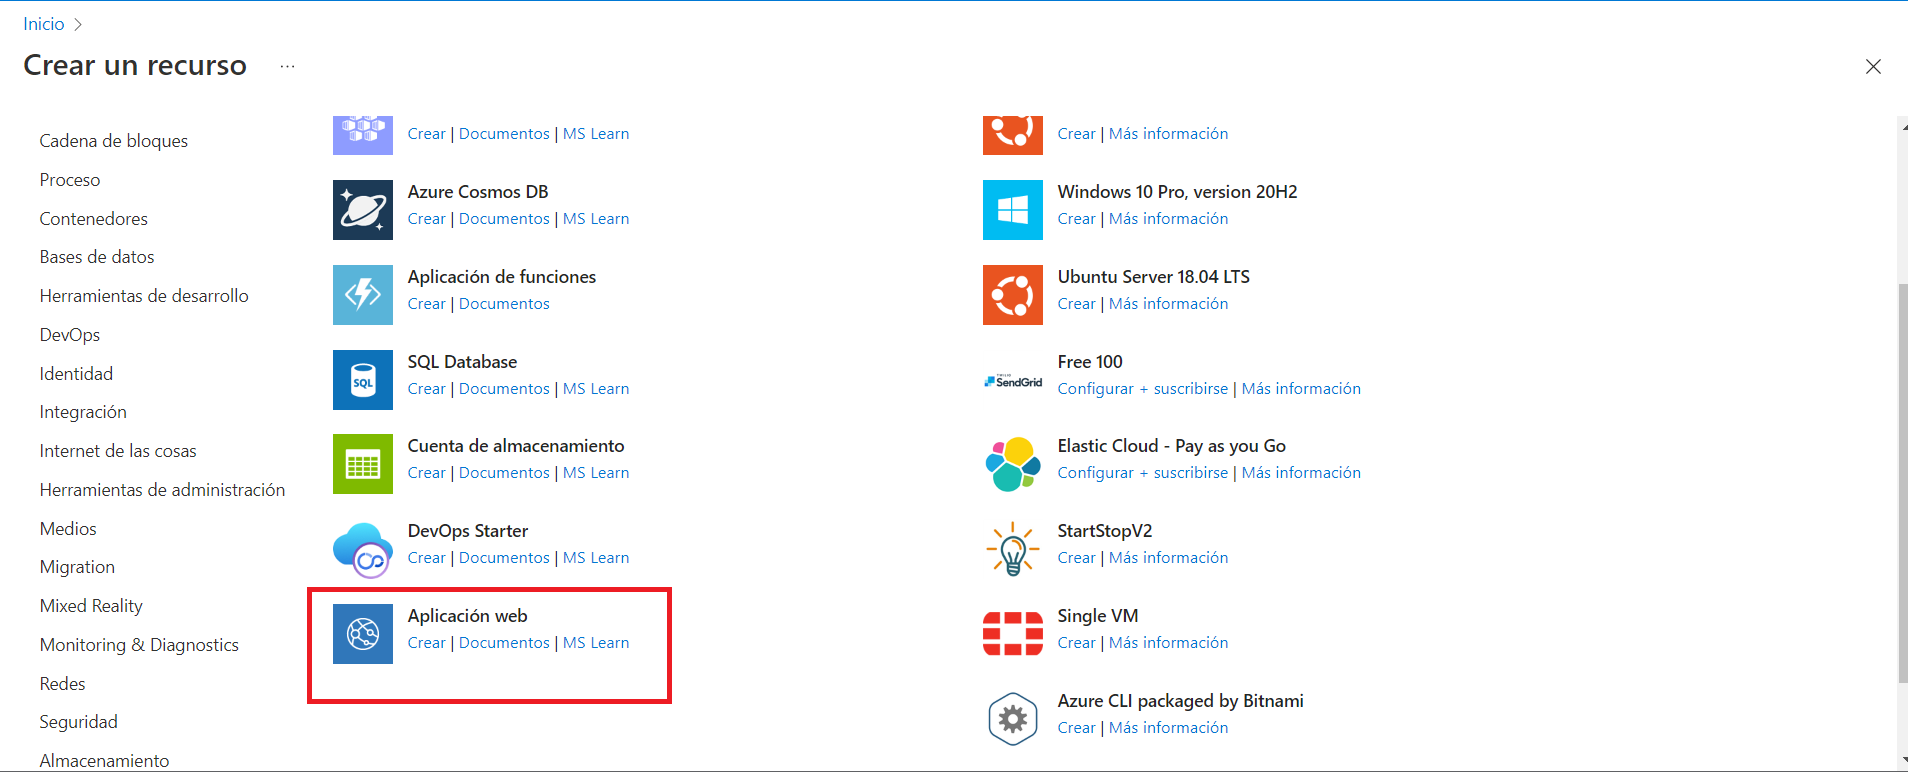Click the SendGrid logo icon
The height and width of the screenshot is (772, 1908).
1013,381
